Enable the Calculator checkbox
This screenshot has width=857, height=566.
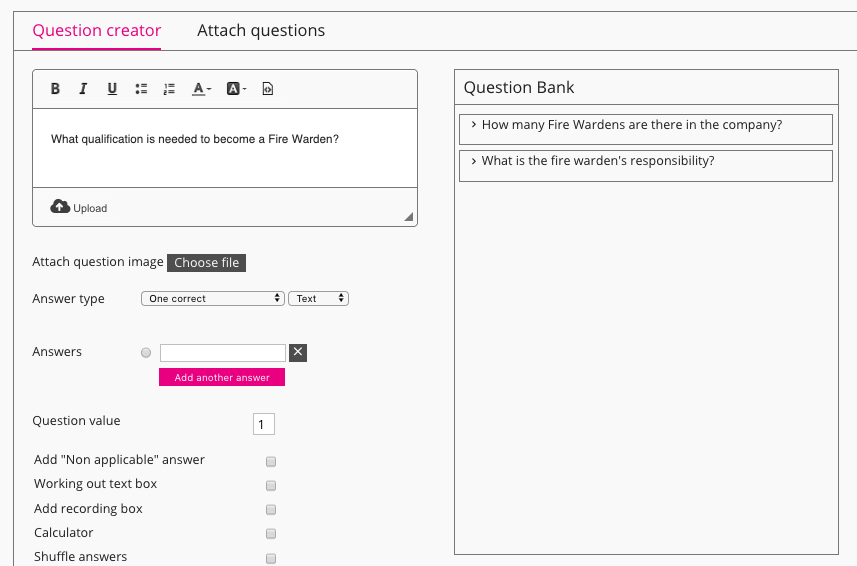click(271, 534)
